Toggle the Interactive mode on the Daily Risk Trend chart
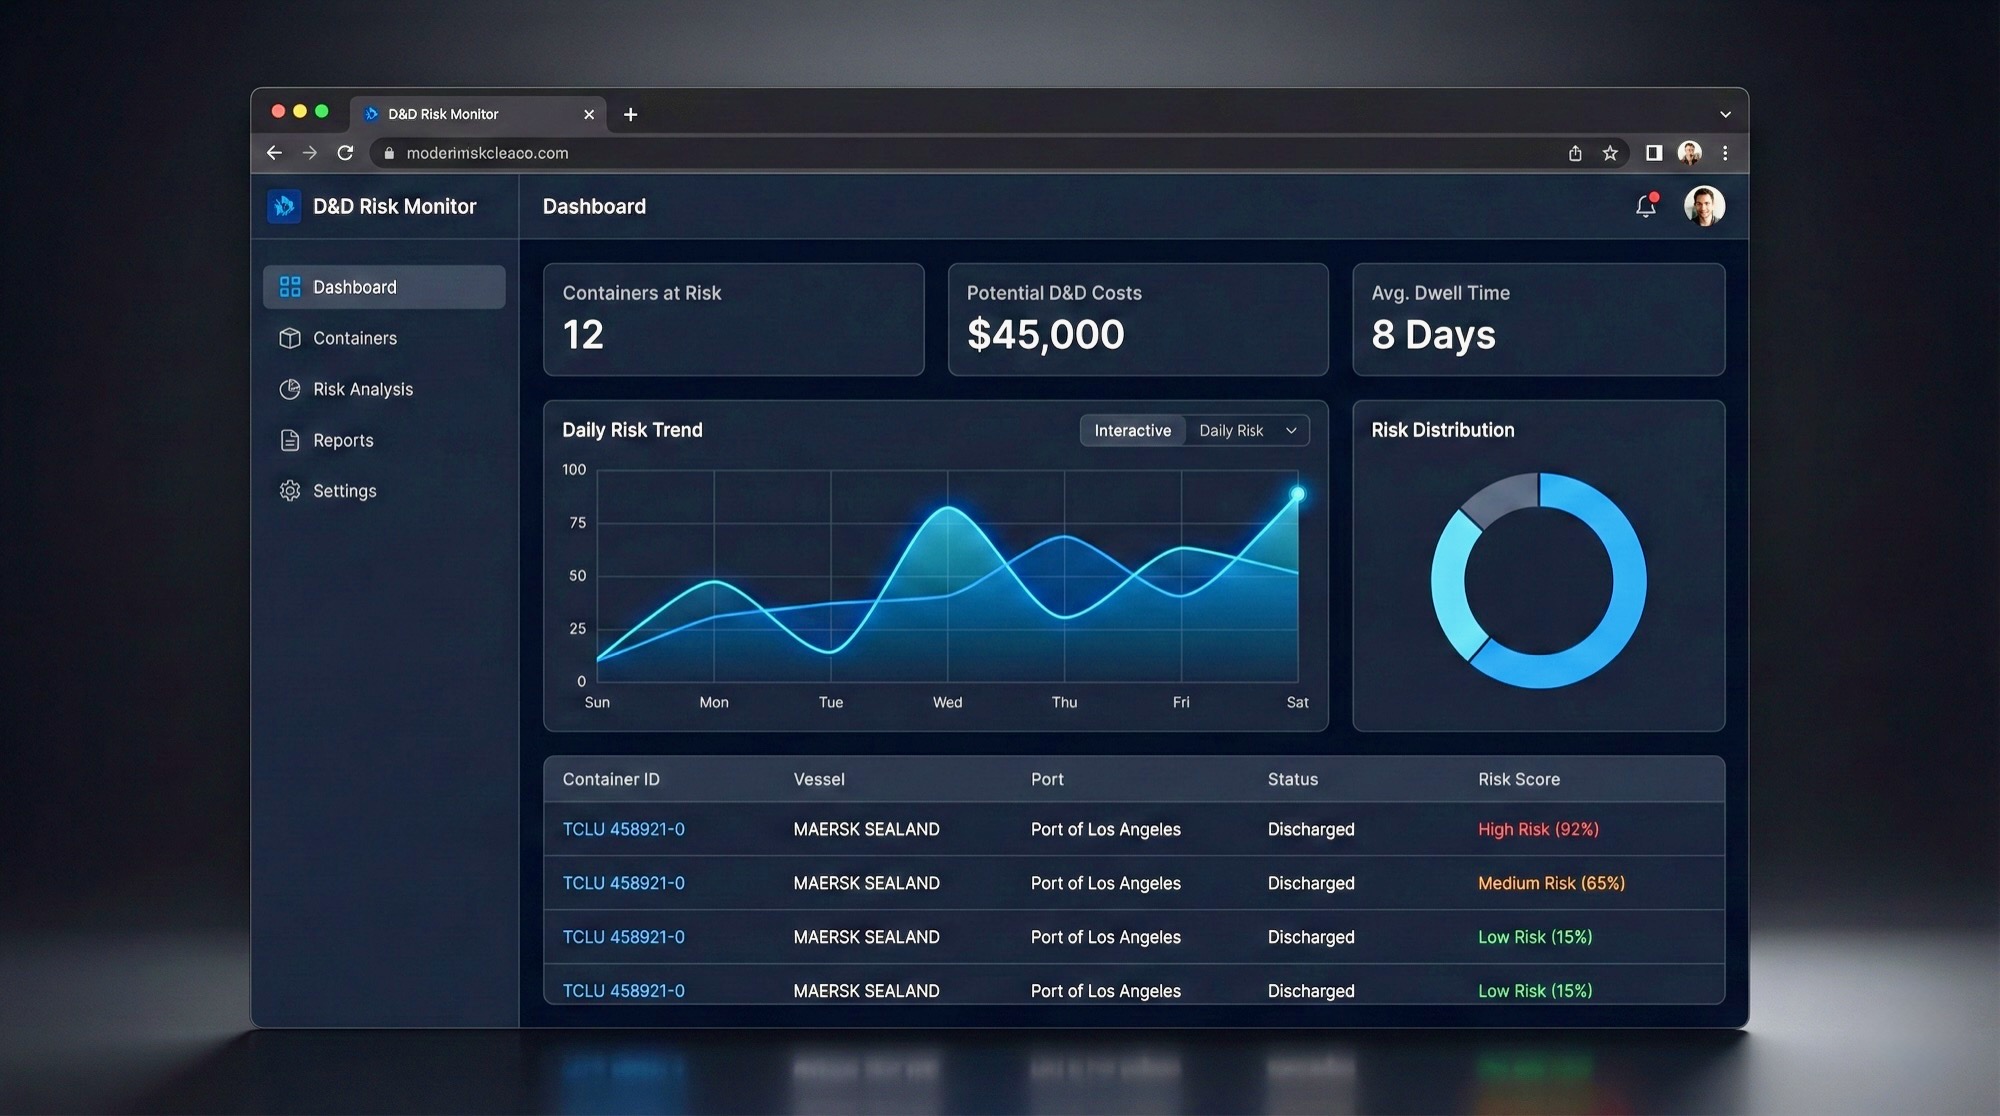The width and height of the screenshot is (2000, 1116). pos(1131,430)
